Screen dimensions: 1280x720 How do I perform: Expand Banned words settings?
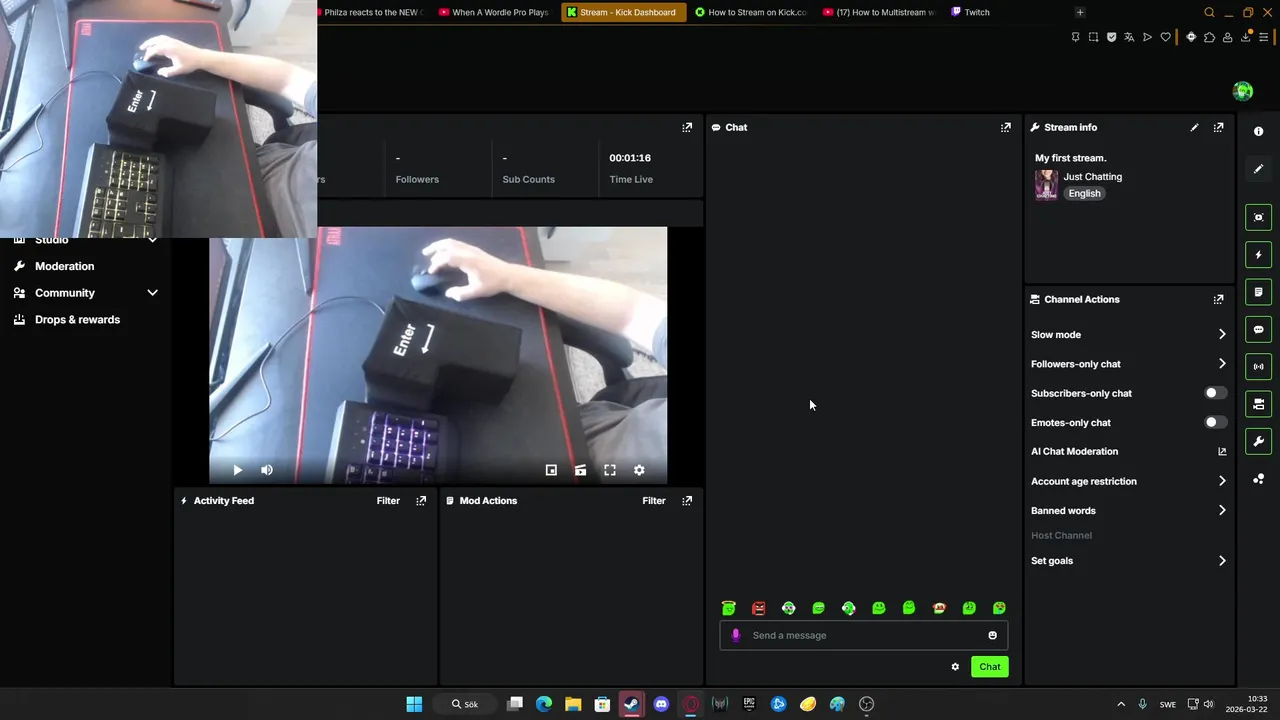(1222, 510)
